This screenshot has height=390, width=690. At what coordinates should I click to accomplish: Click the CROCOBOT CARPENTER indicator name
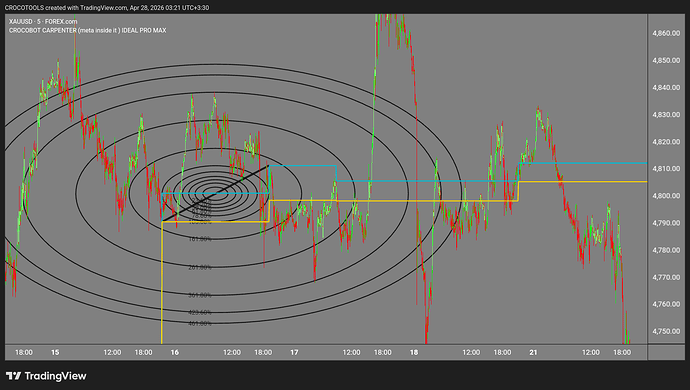pos(88,30)
